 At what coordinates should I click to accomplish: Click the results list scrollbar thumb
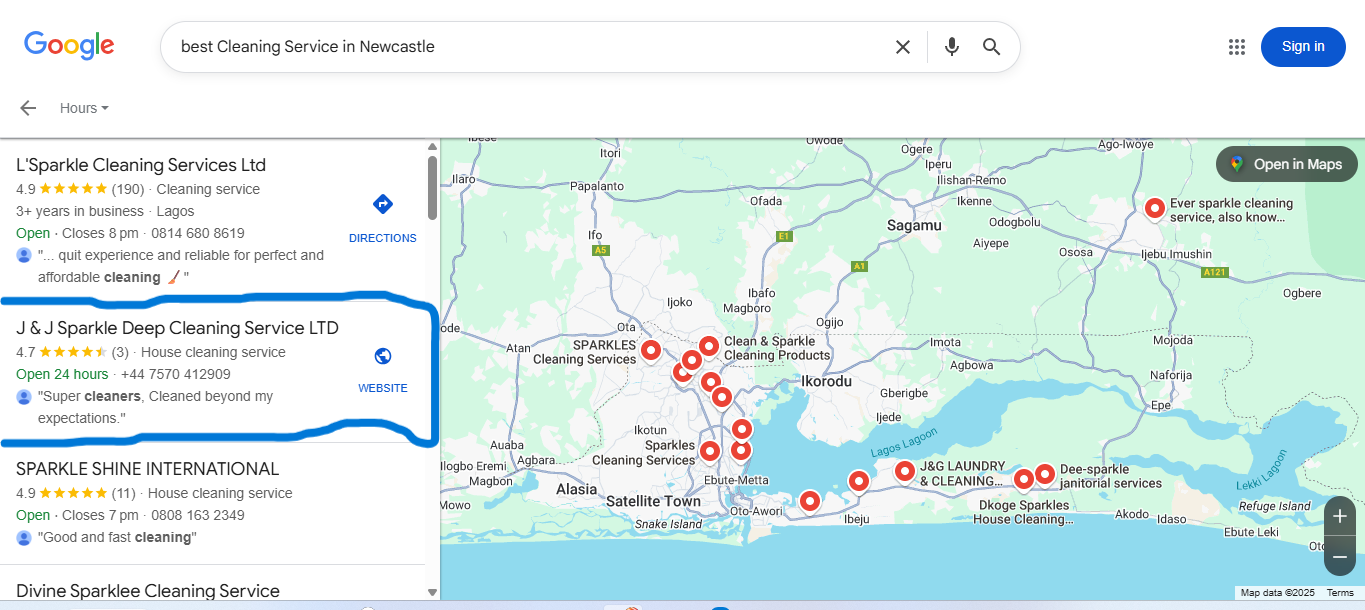point(432,187)
